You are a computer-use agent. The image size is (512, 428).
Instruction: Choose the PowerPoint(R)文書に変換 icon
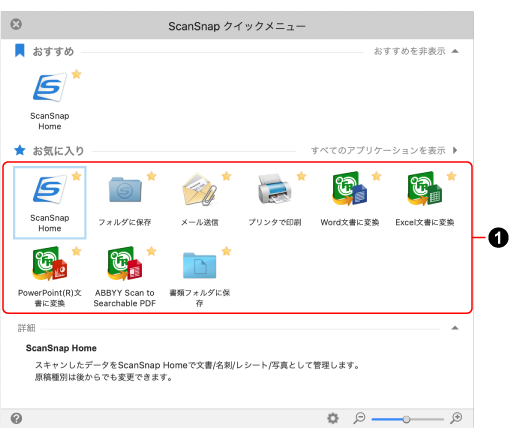50,263
